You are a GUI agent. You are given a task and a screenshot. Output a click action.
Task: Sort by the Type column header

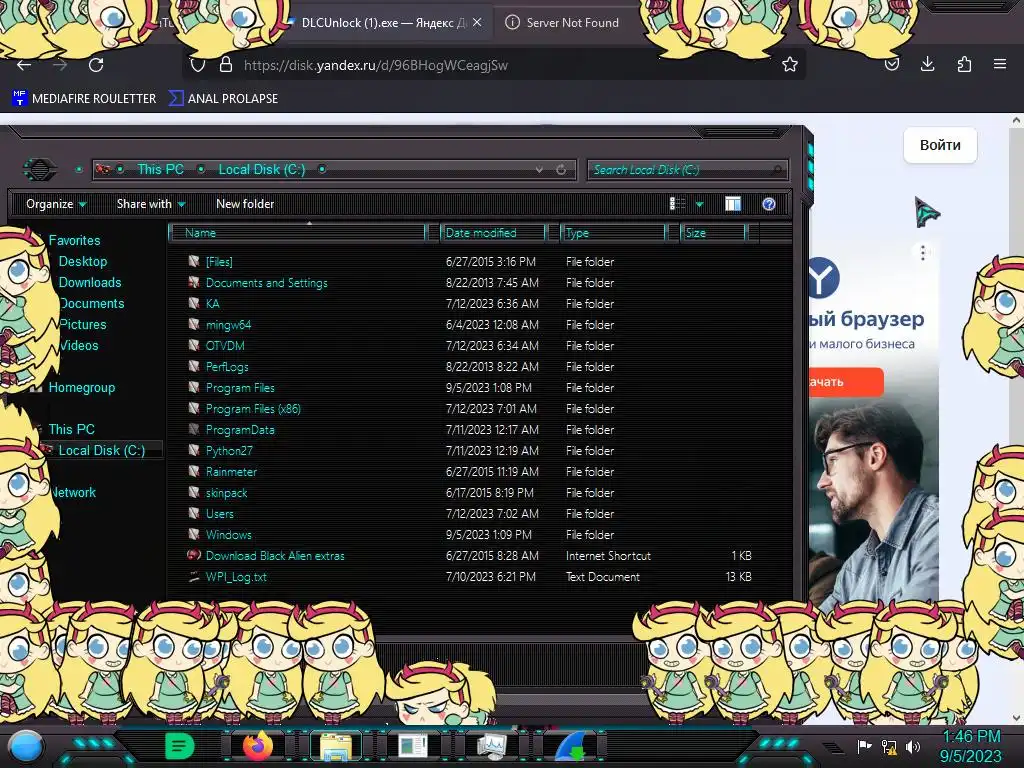613,232
